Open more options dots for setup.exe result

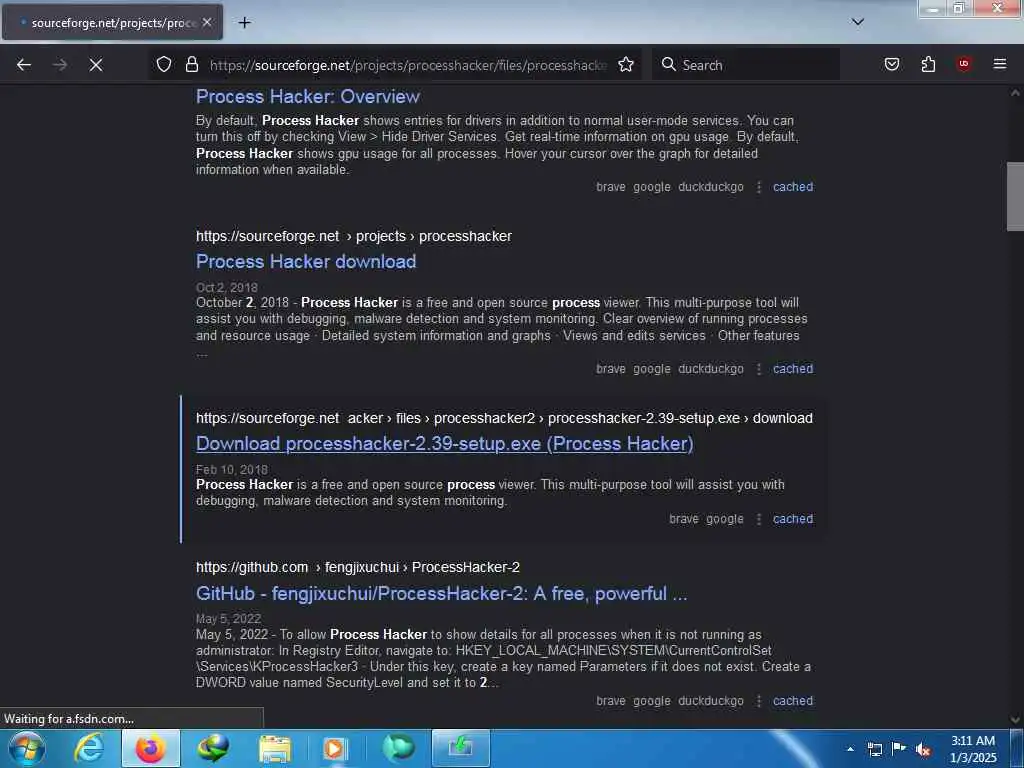click(759, 519)
